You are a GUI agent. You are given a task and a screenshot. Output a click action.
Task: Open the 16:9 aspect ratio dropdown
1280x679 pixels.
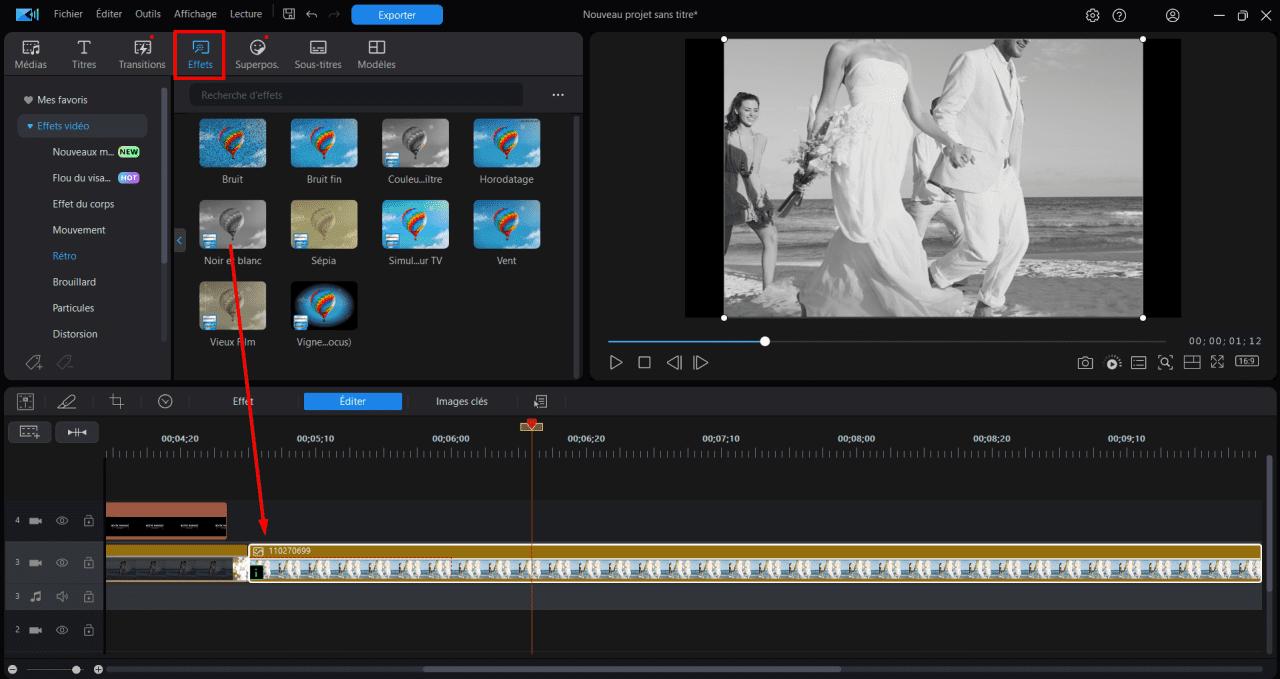click(1246, 361)
